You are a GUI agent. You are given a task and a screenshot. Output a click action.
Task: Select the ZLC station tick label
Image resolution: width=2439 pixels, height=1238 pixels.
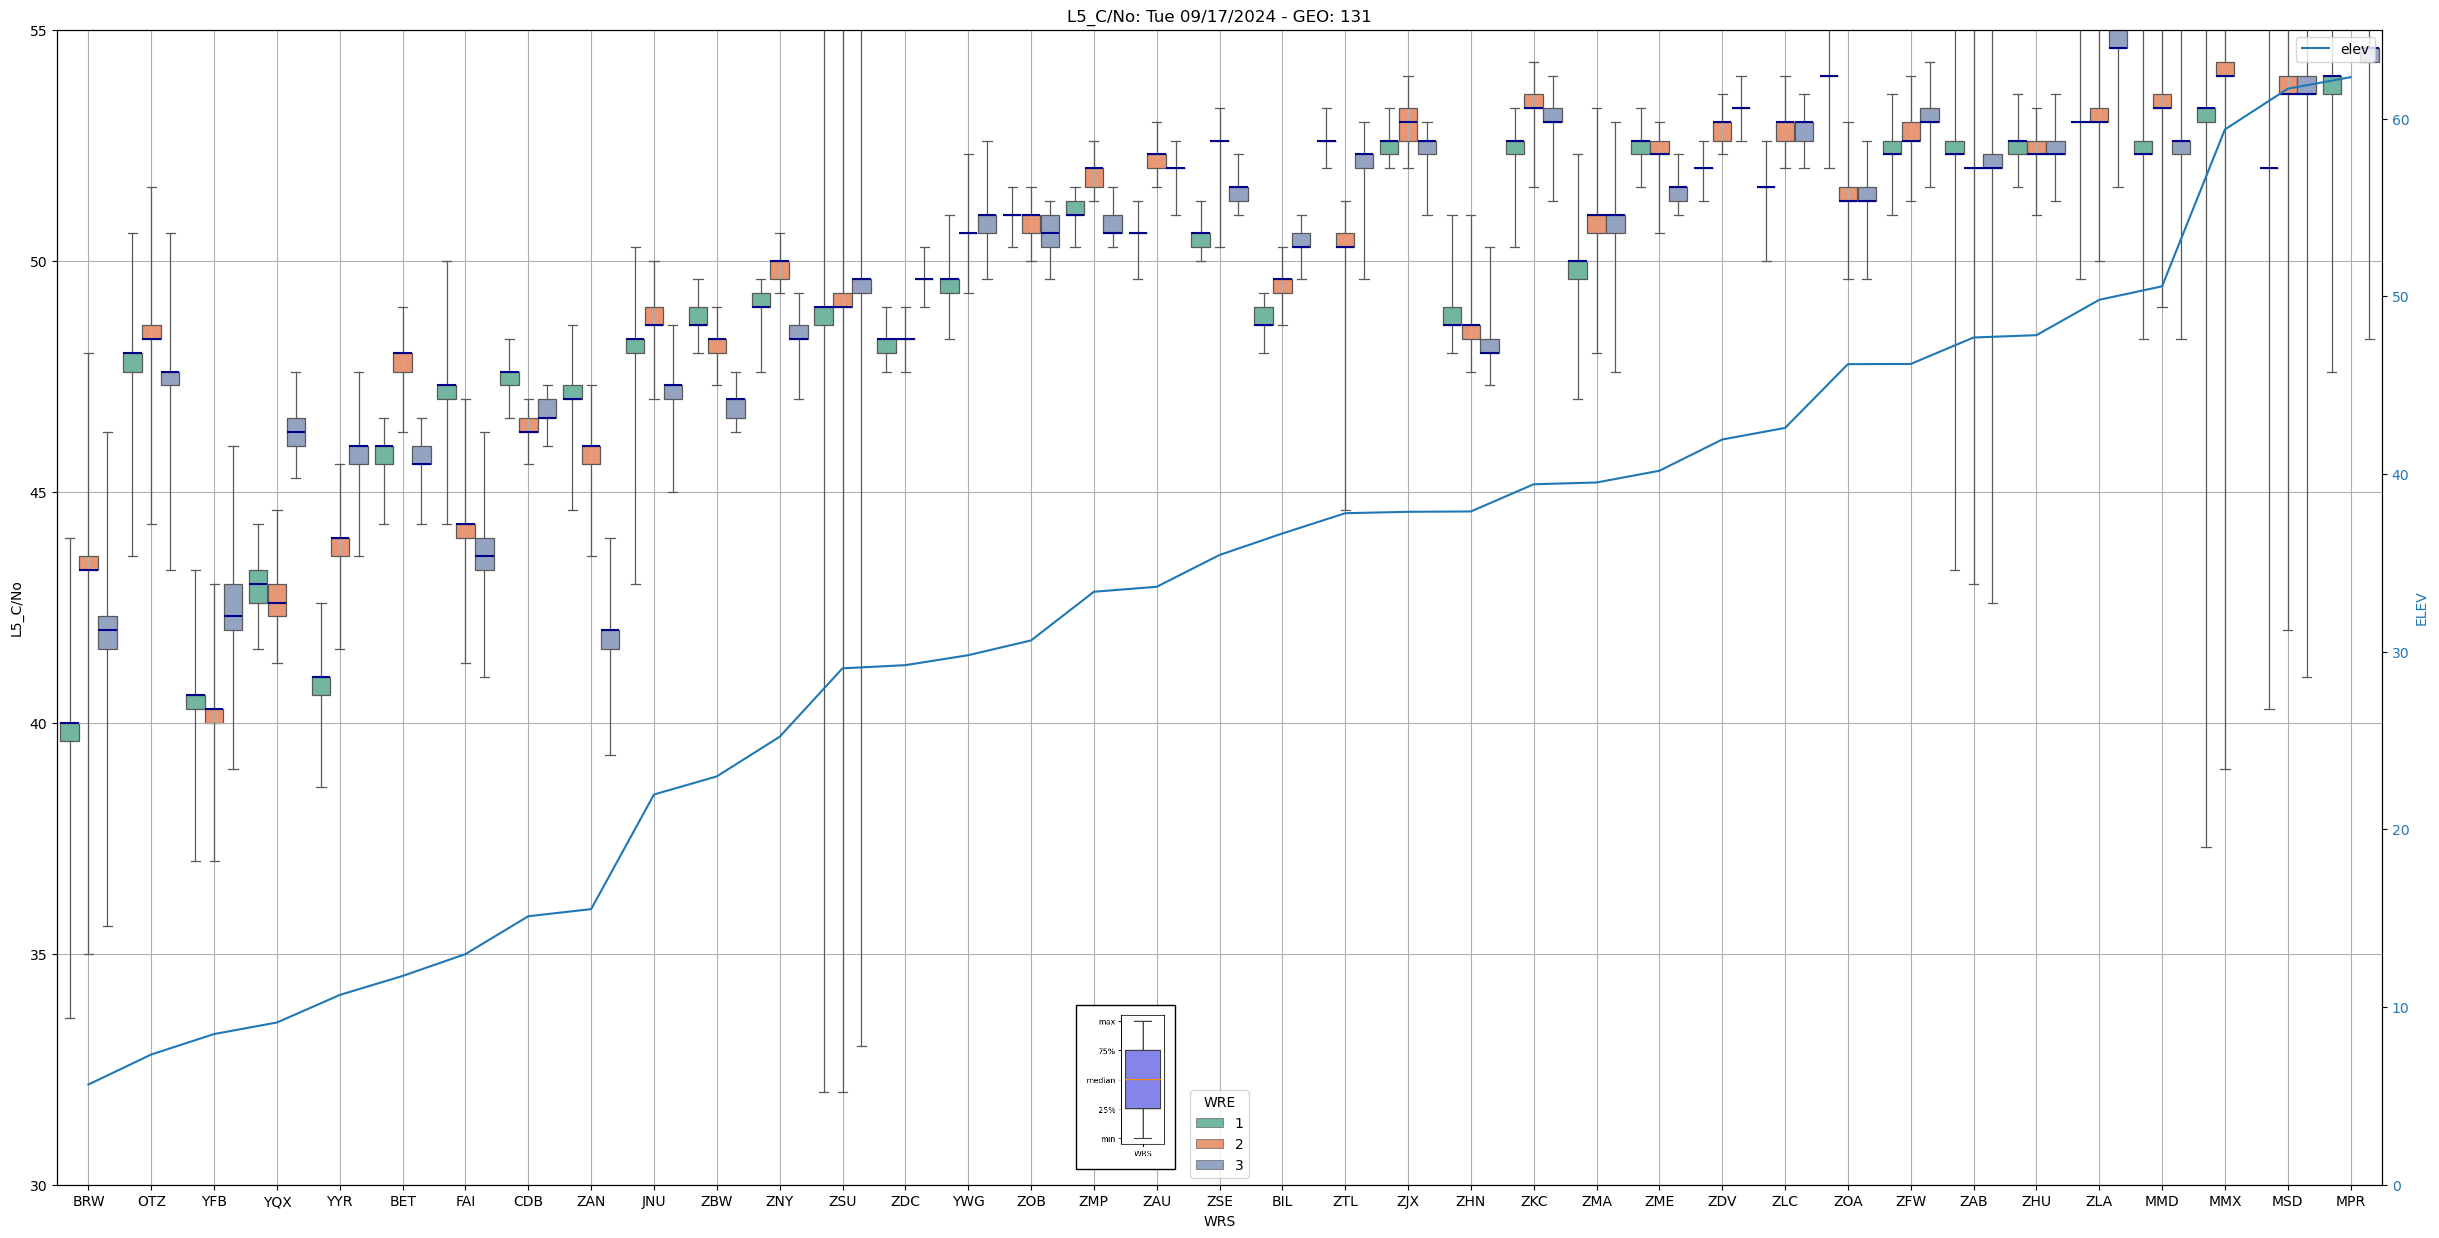tap(1785, 1201)
